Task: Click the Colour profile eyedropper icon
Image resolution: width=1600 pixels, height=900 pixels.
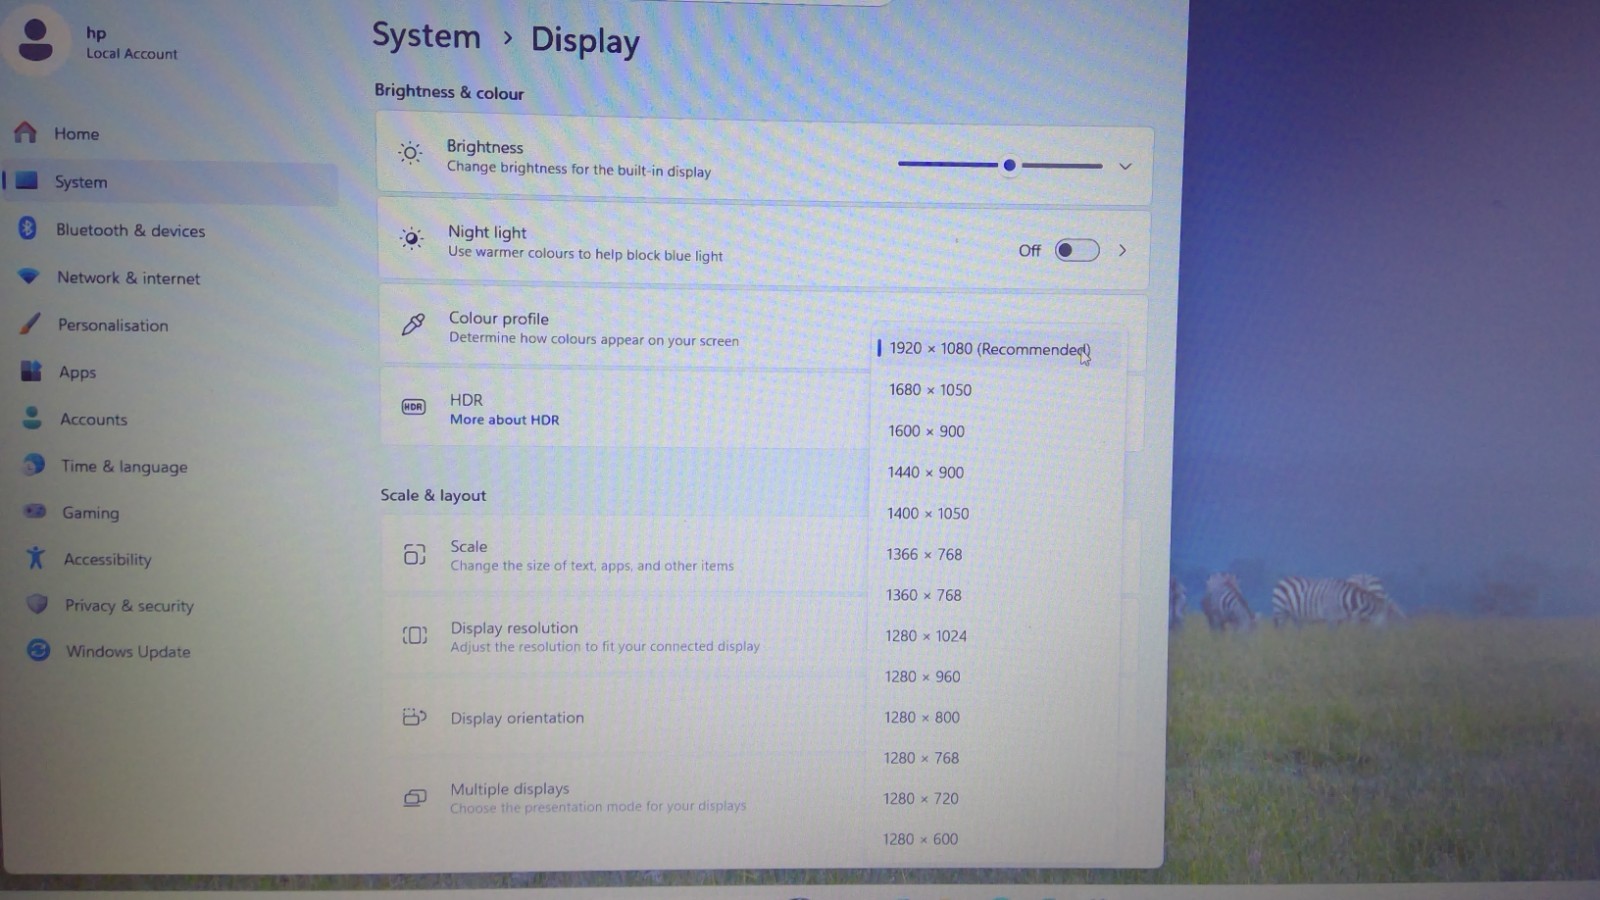Action: click(x=413, y=324)
